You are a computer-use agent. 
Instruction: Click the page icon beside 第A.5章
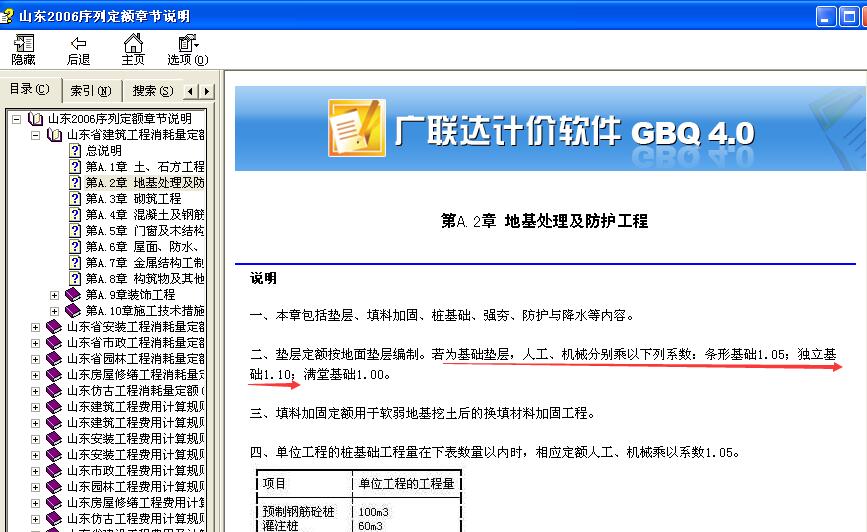point(75,231)
